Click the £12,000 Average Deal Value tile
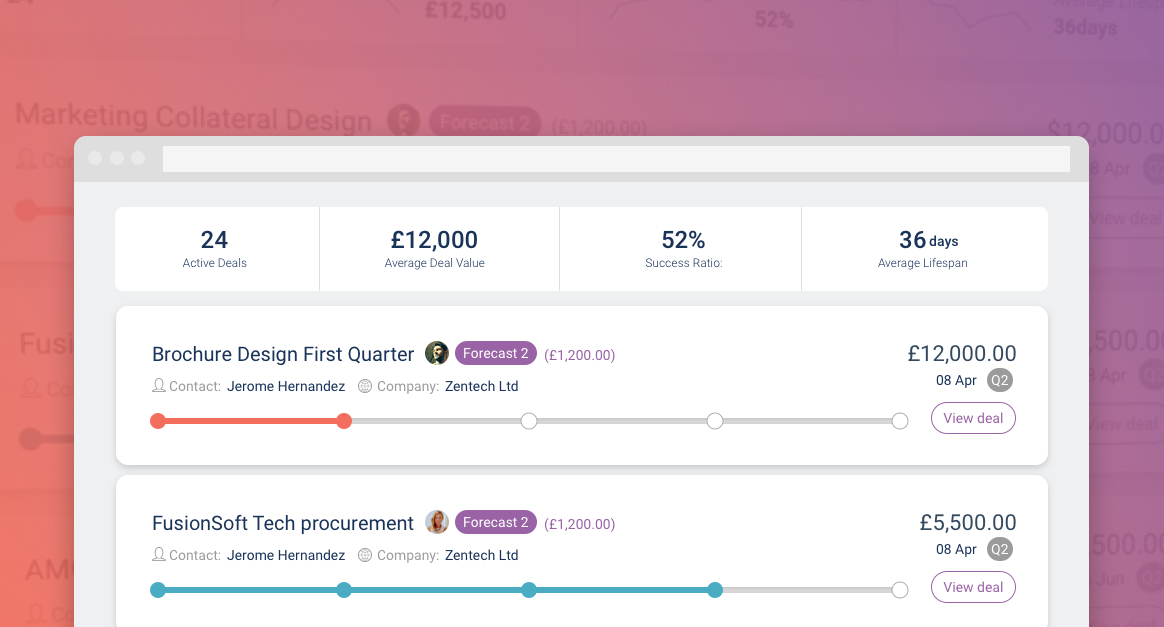Viewport: 1164px width, 627px height. coord(439,249)
